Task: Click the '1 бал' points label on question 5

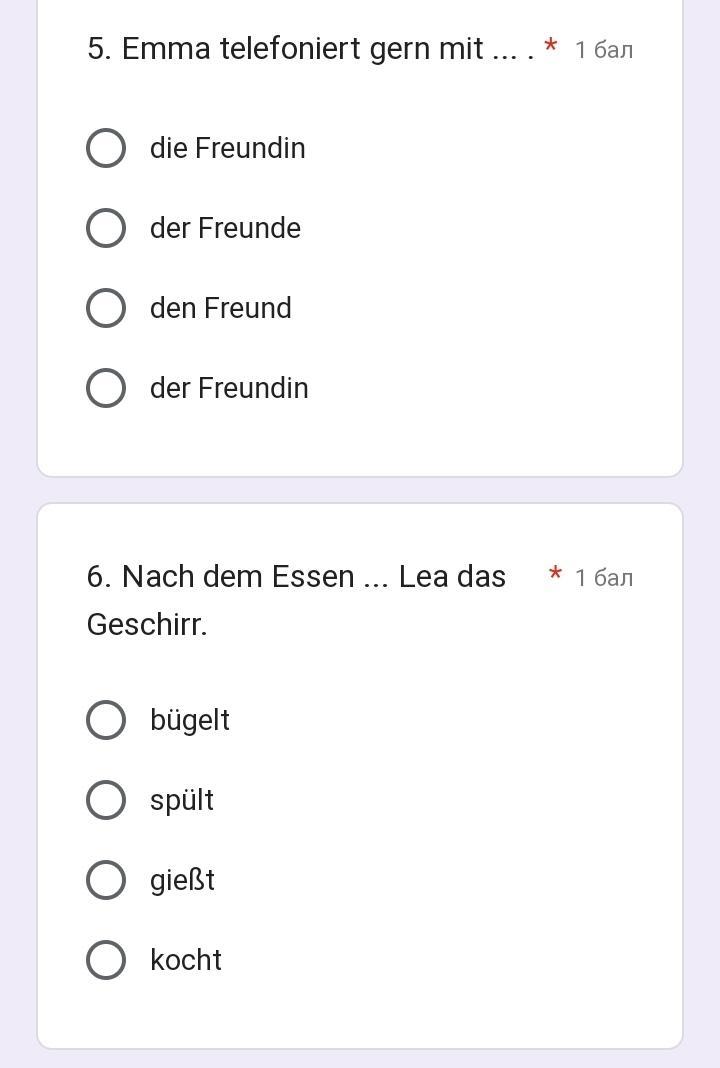Action: 604,50
